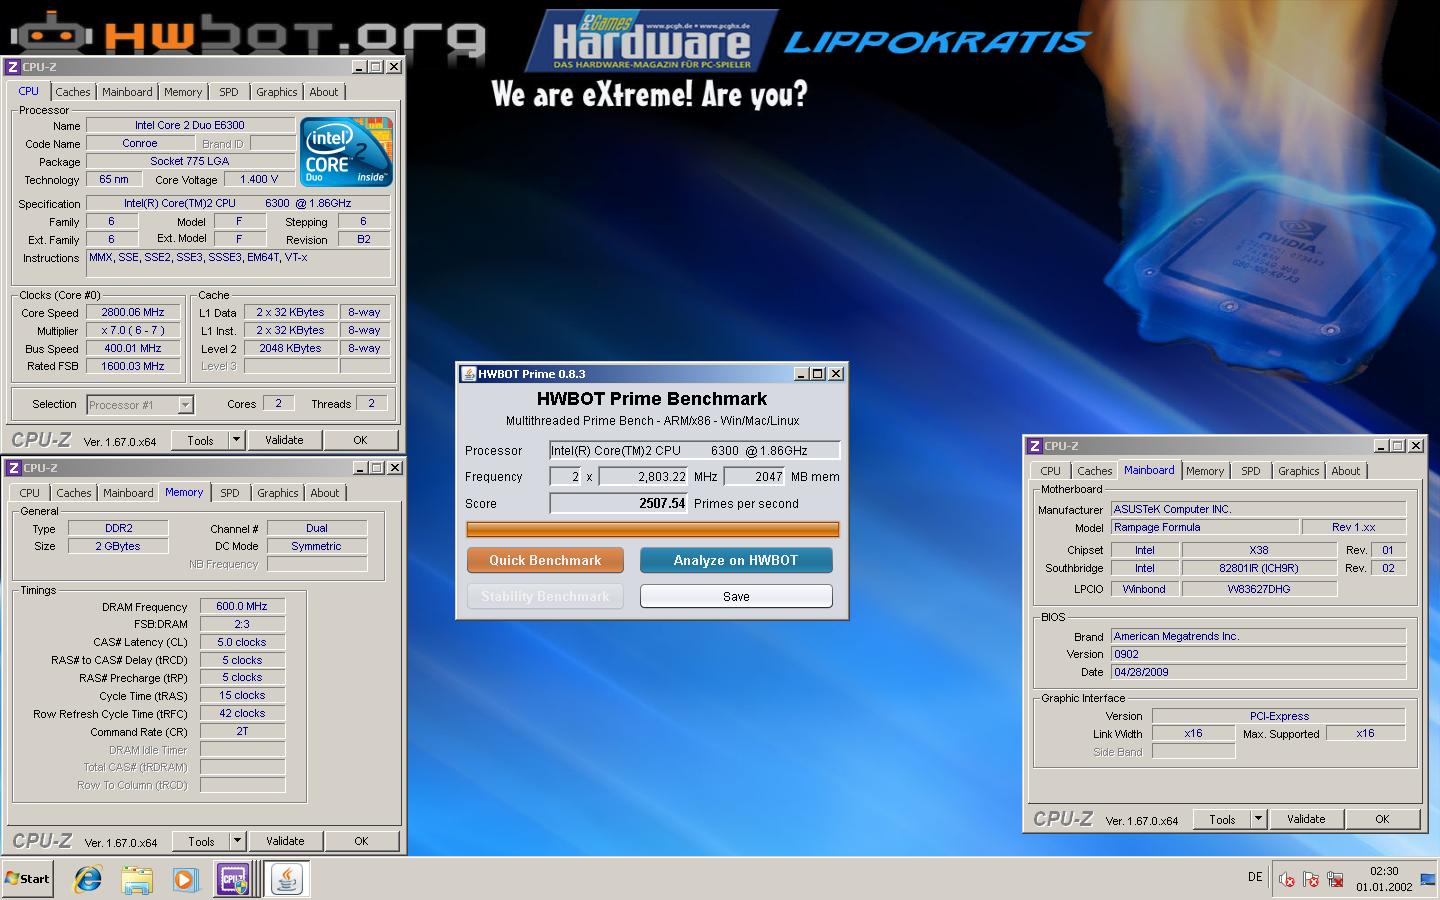Select the Code Name value Conroe
This screenshot has width=1440, height=900.
pyautogui.click(x=140, y=144)
